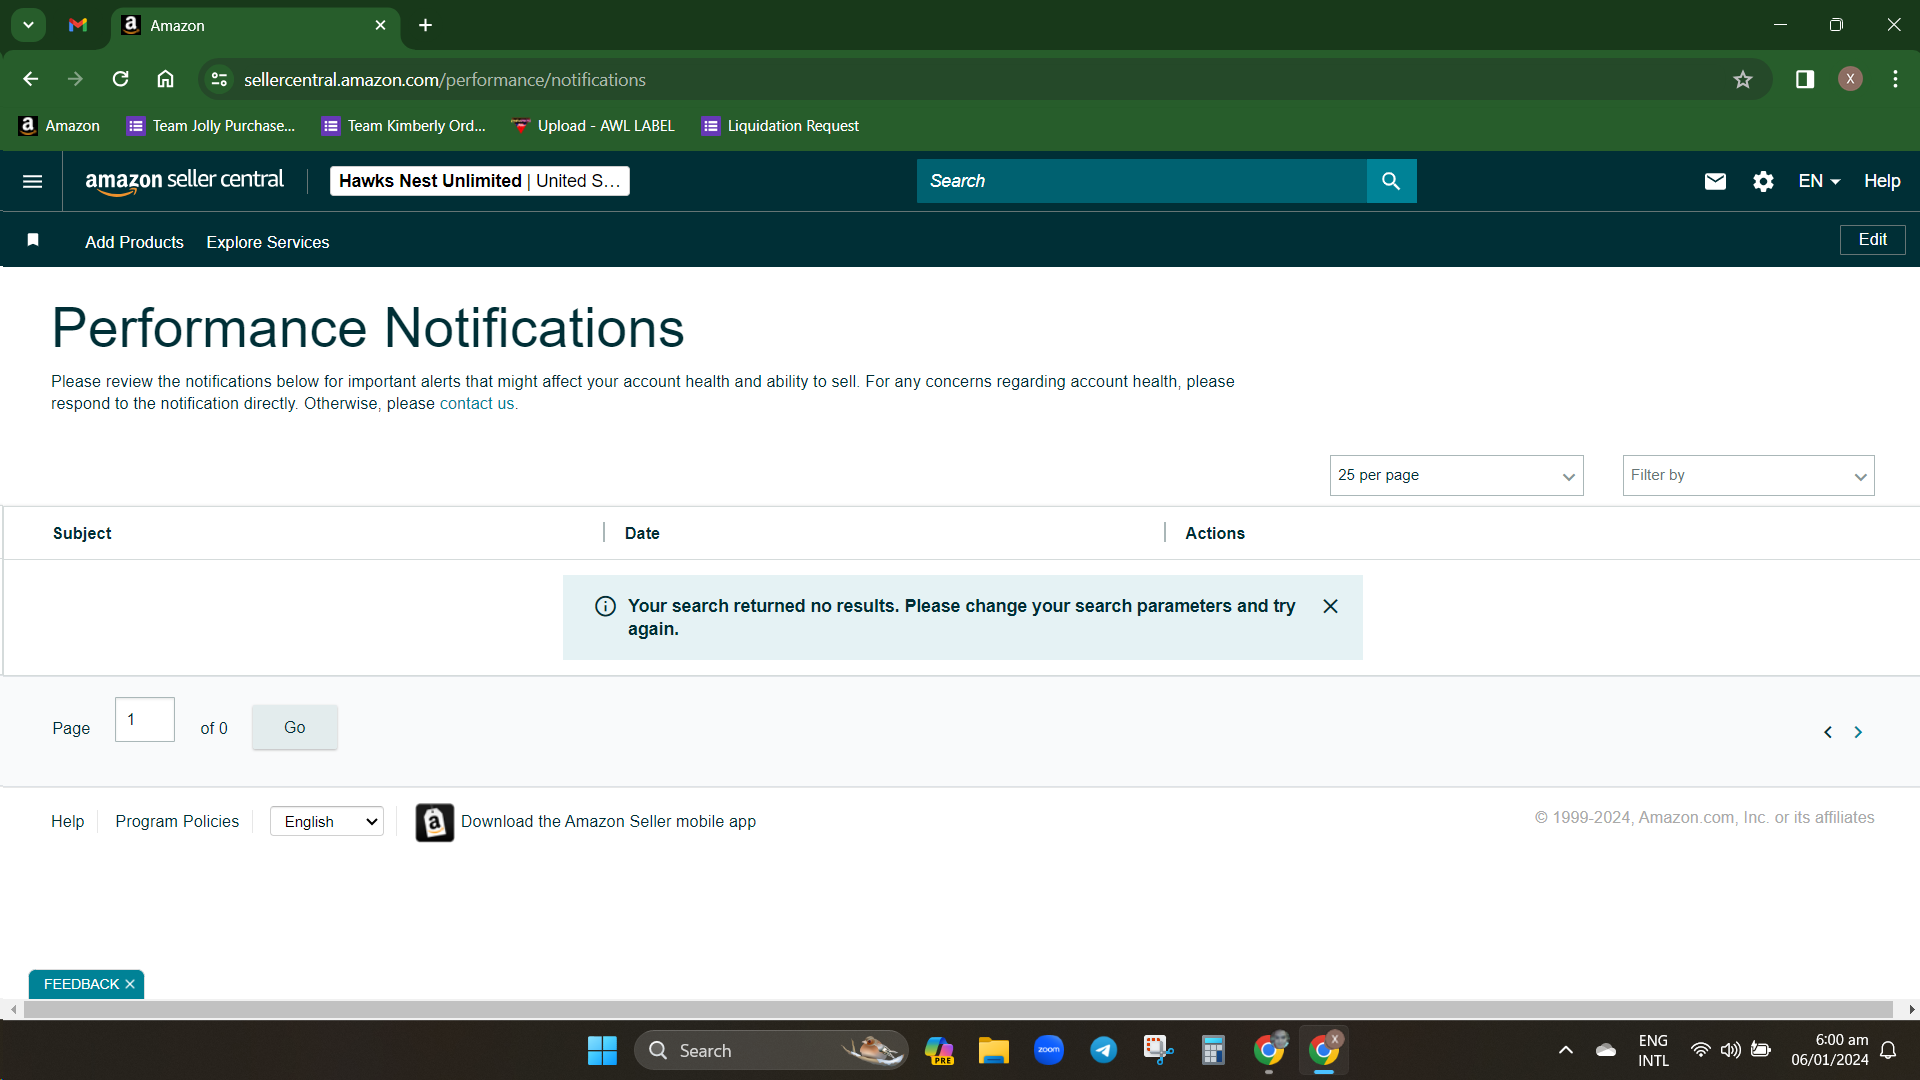
Task: Click the search magnifier button
Action: pyautogui.click(x=1391, y=181)
